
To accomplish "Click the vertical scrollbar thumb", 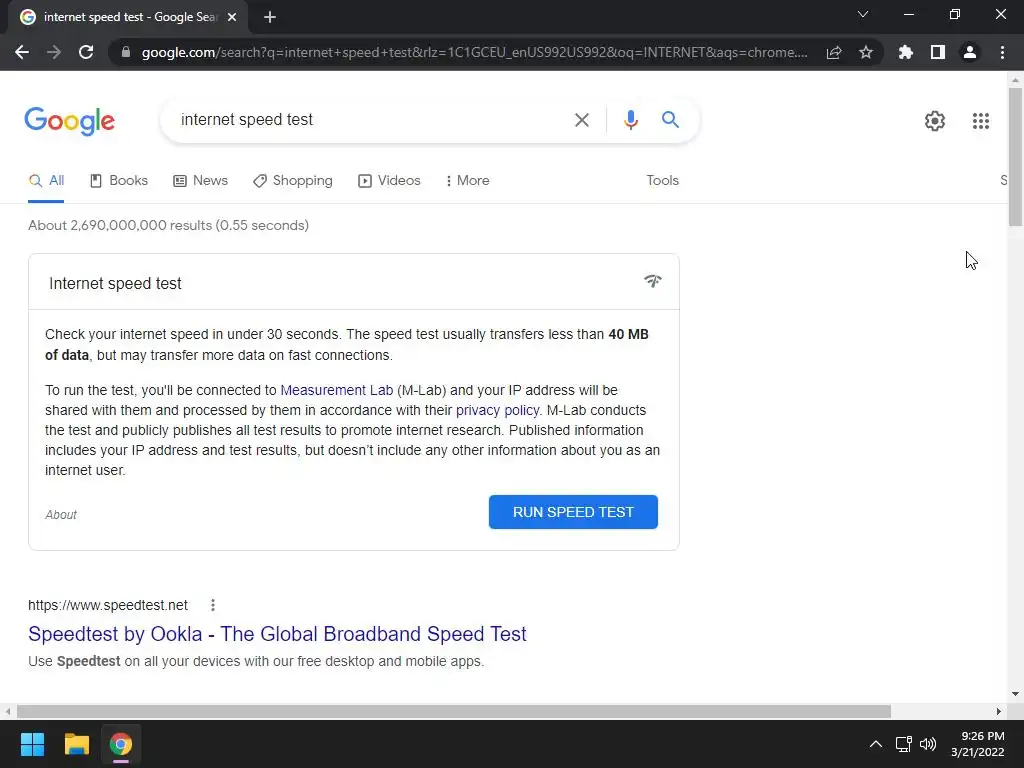I will 1015,157.
